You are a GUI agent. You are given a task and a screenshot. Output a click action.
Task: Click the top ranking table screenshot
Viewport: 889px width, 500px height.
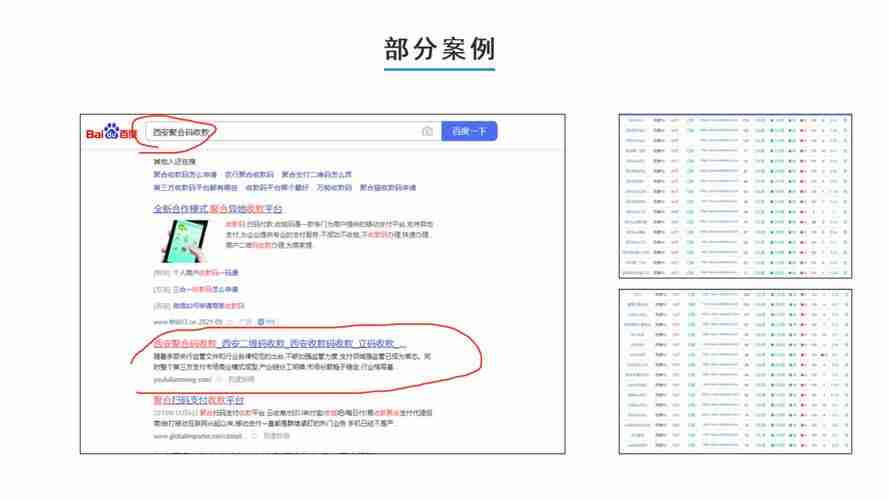735,196
